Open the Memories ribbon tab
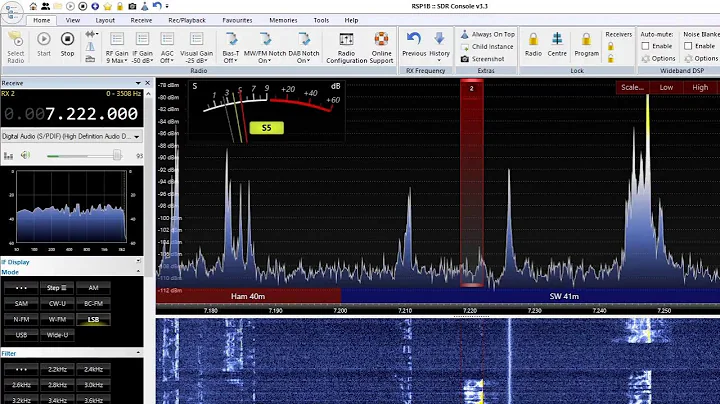The image size is (720, 404). (x=283, y=20)
